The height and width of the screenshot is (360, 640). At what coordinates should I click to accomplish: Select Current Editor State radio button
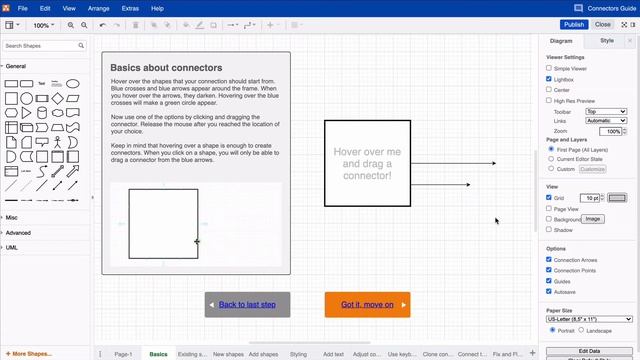(x=551, y=159)
